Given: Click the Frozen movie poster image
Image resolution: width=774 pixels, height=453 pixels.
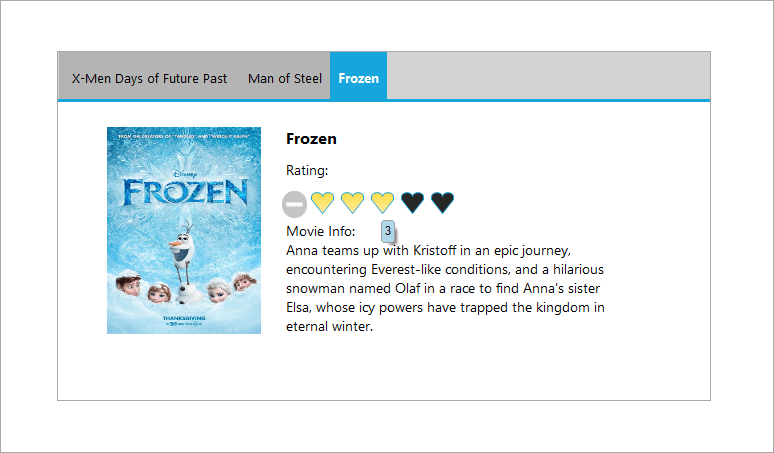Looking at the screenshot, I should pyautogui.click(x=184, y=231).
